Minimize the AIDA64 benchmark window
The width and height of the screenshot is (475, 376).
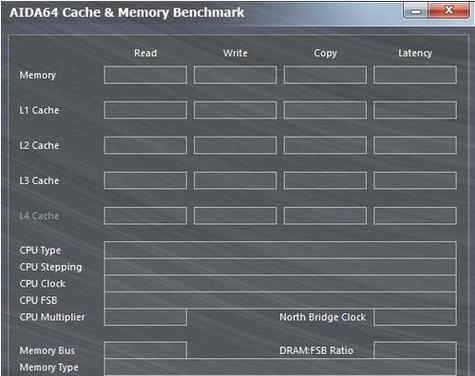[x=415, y=11]
